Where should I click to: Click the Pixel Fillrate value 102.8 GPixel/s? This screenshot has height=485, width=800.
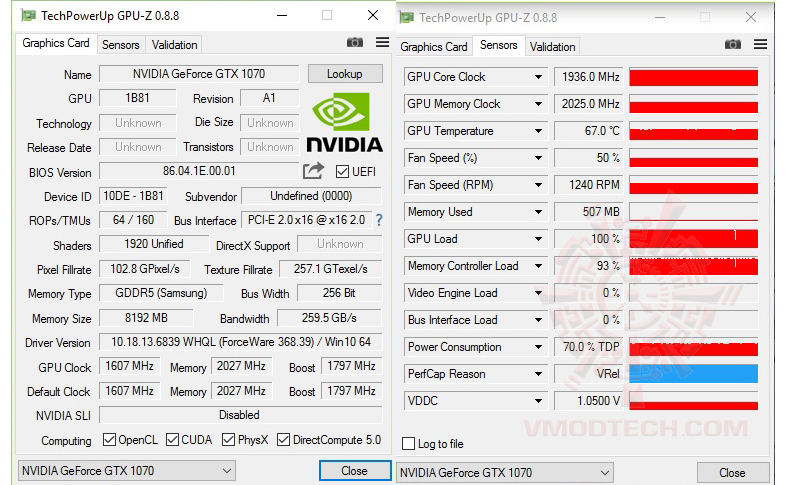click(145, 269)
